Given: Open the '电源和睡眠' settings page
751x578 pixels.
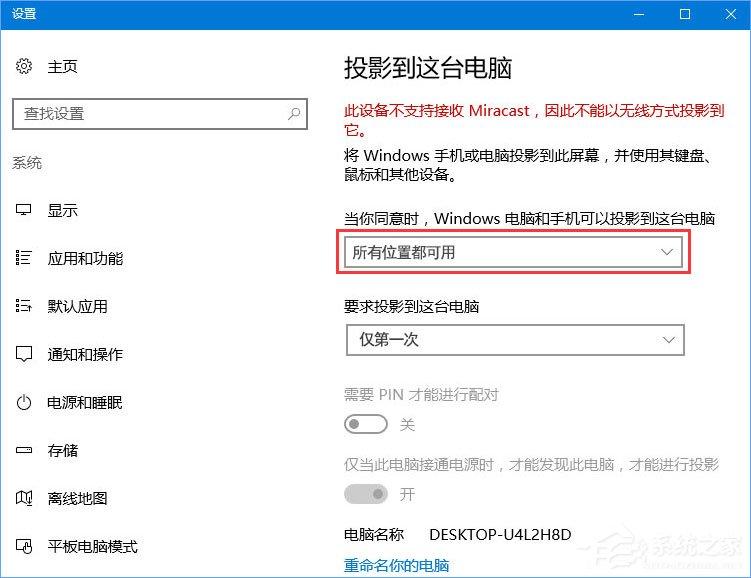Looking at the screenshot, I should click(85, 402).
